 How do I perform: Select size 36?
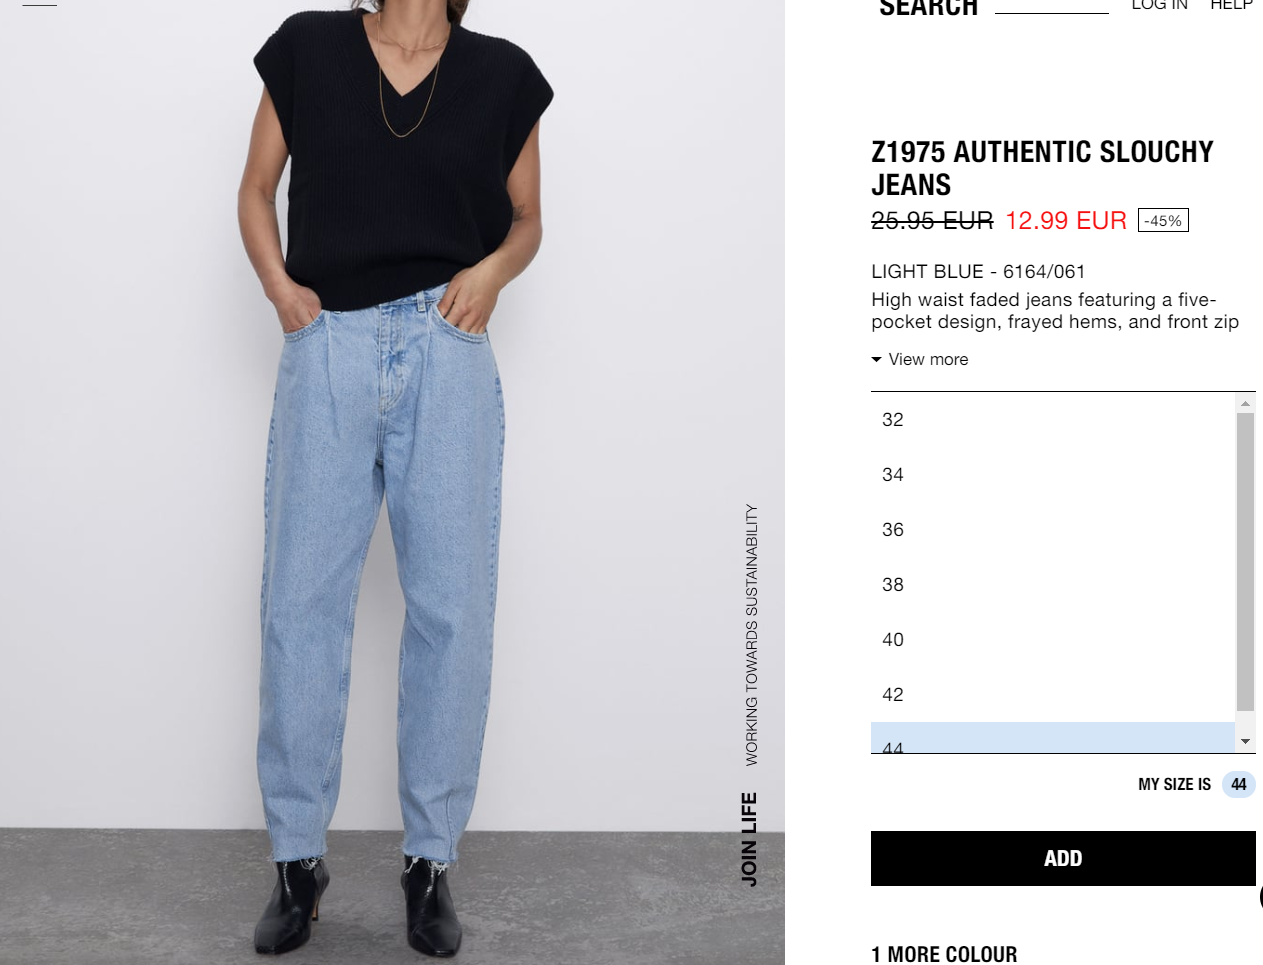[1053, 530]
